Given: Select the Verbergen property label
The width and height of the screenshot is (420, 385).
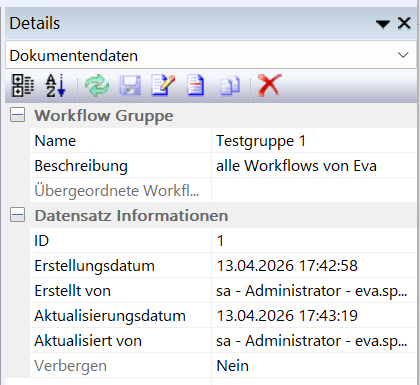Looking at the screenshot, I should coord(120,366).
